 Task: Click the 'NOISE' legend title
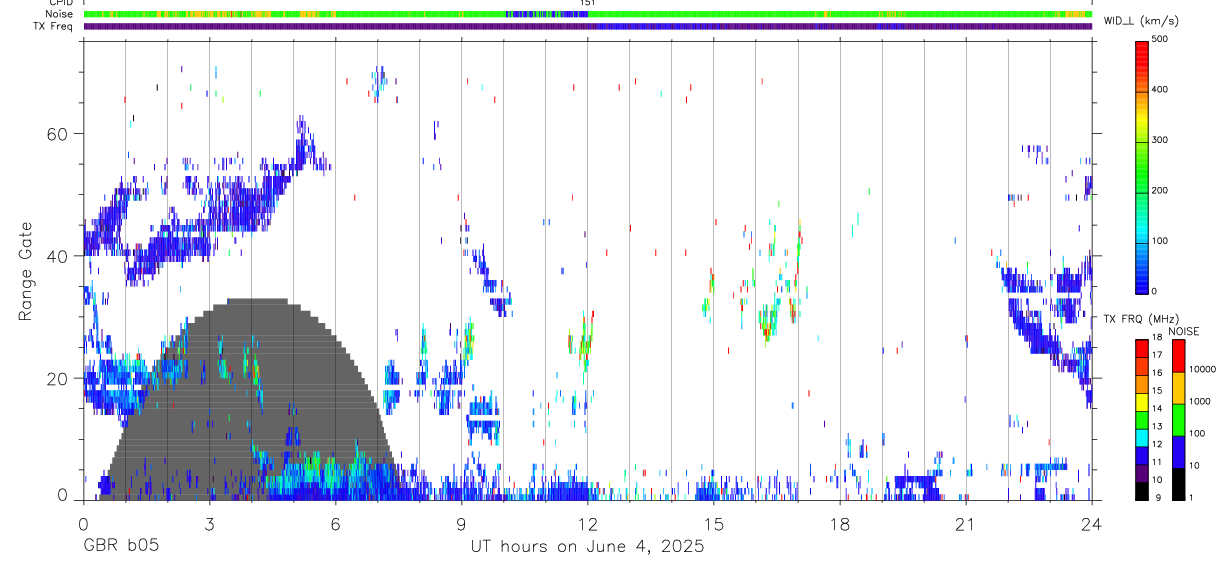click(x=1183, y=331)
